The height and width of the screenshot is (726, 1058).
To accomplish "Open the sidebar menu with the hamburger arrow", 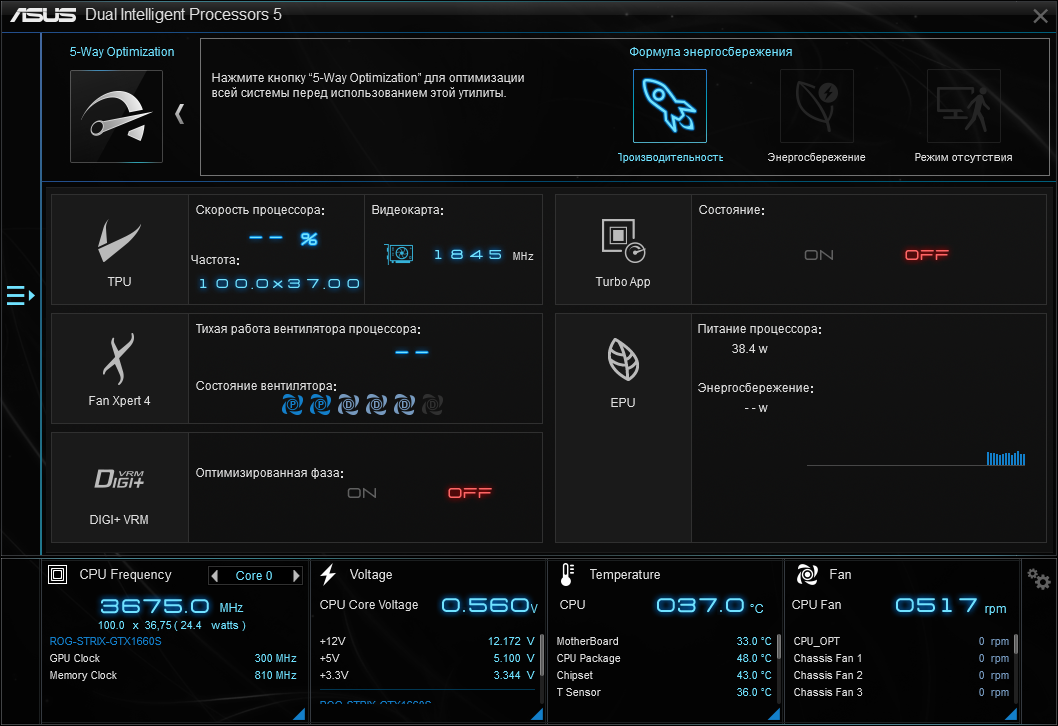I will tap(20, 296).
